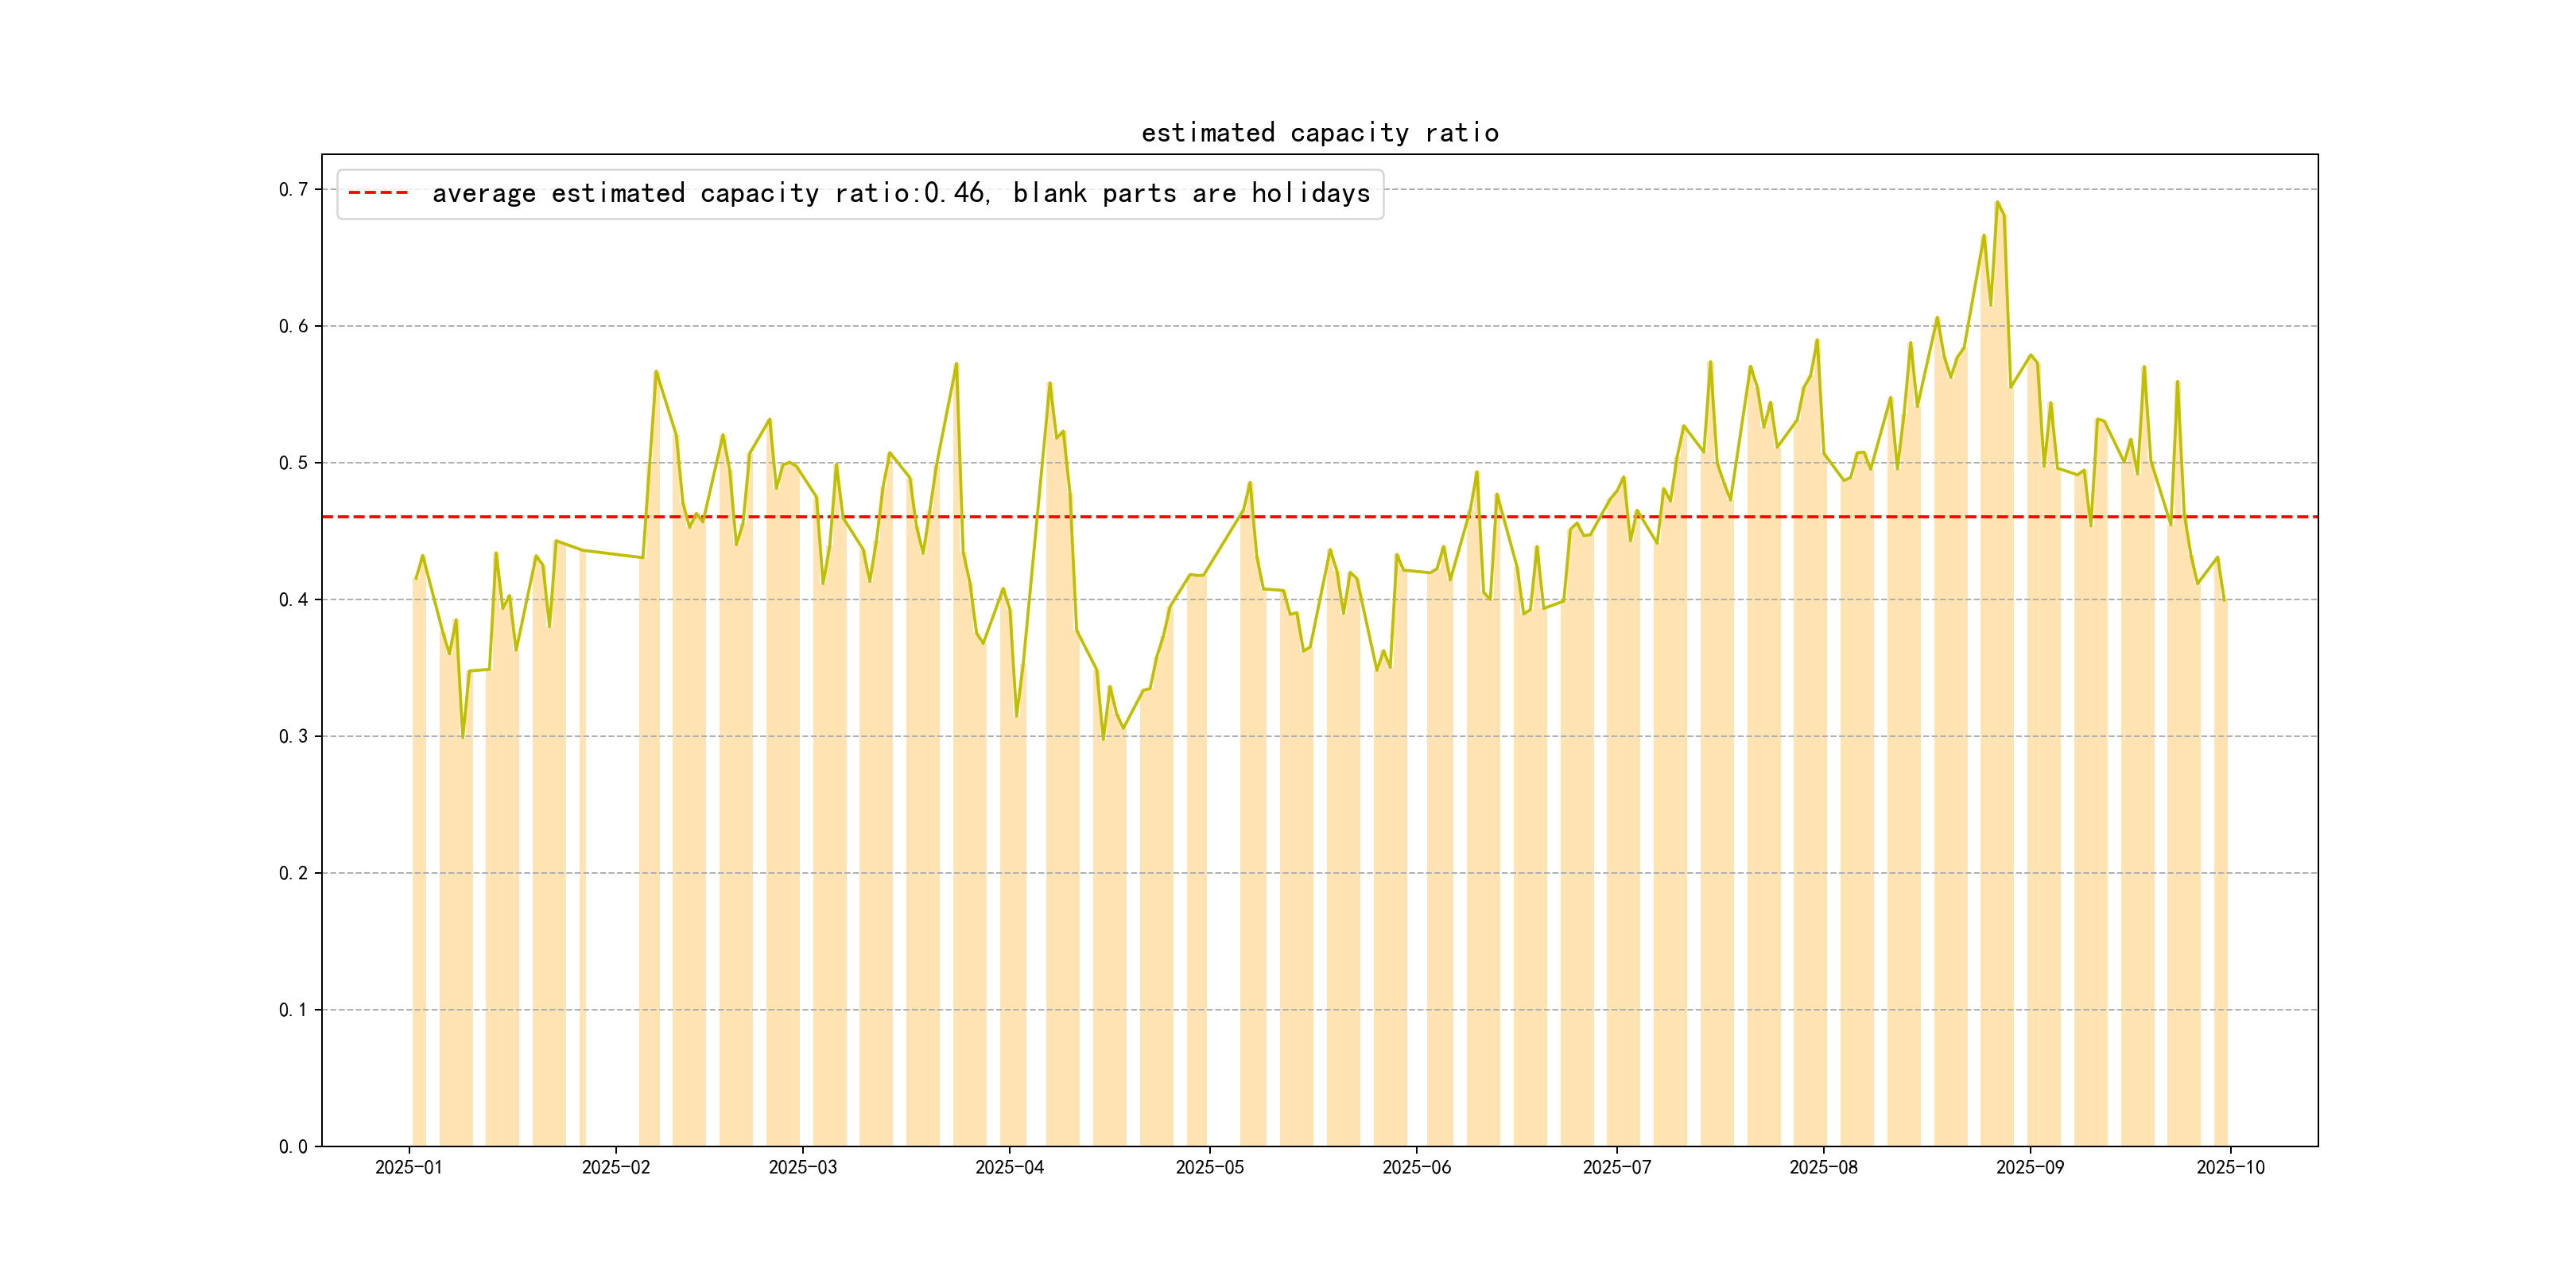
Task: Click the 0.1 y-axis tick label
Action: 293,1010
